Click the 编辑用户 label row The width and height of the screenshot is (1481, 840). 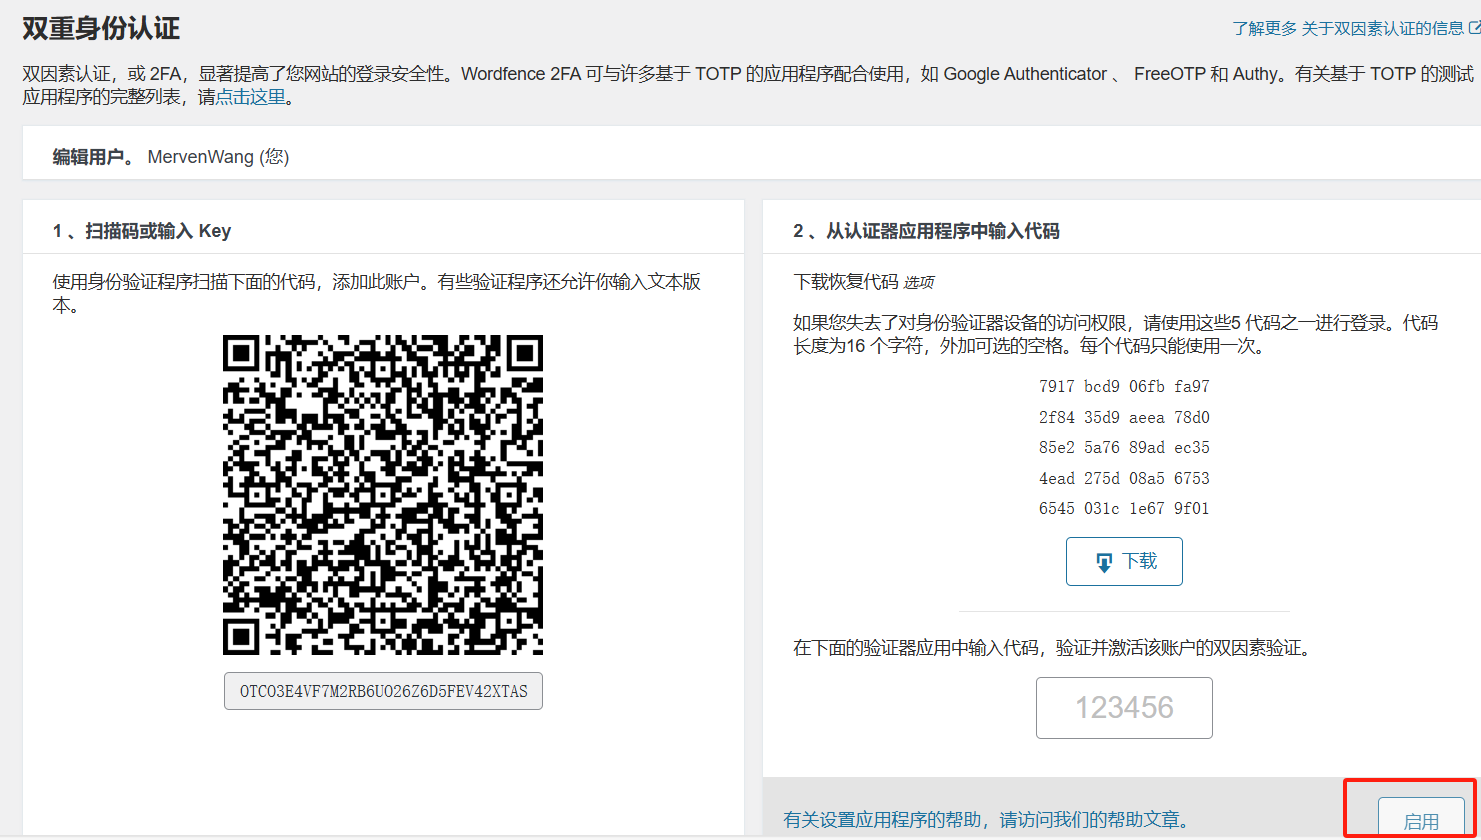point(90,157)
